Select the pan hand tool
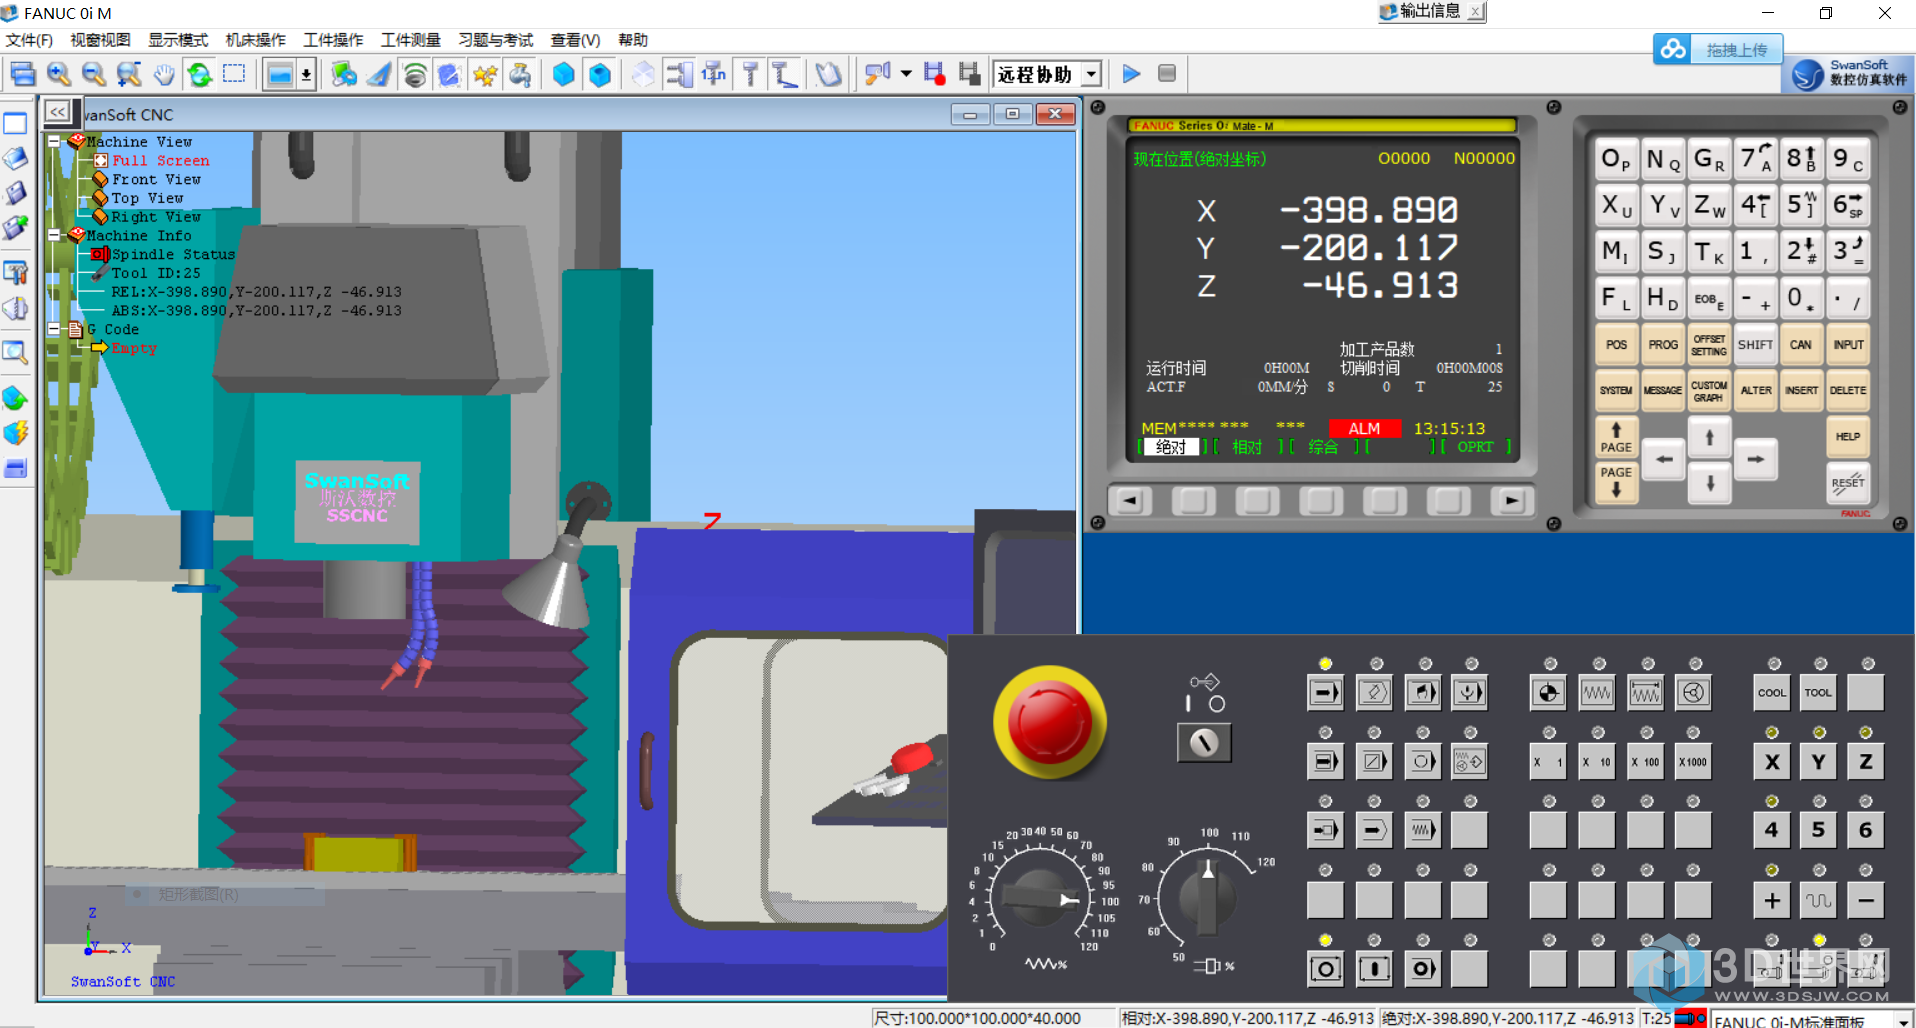The image size is (1916, 1028). pos(164,75)
